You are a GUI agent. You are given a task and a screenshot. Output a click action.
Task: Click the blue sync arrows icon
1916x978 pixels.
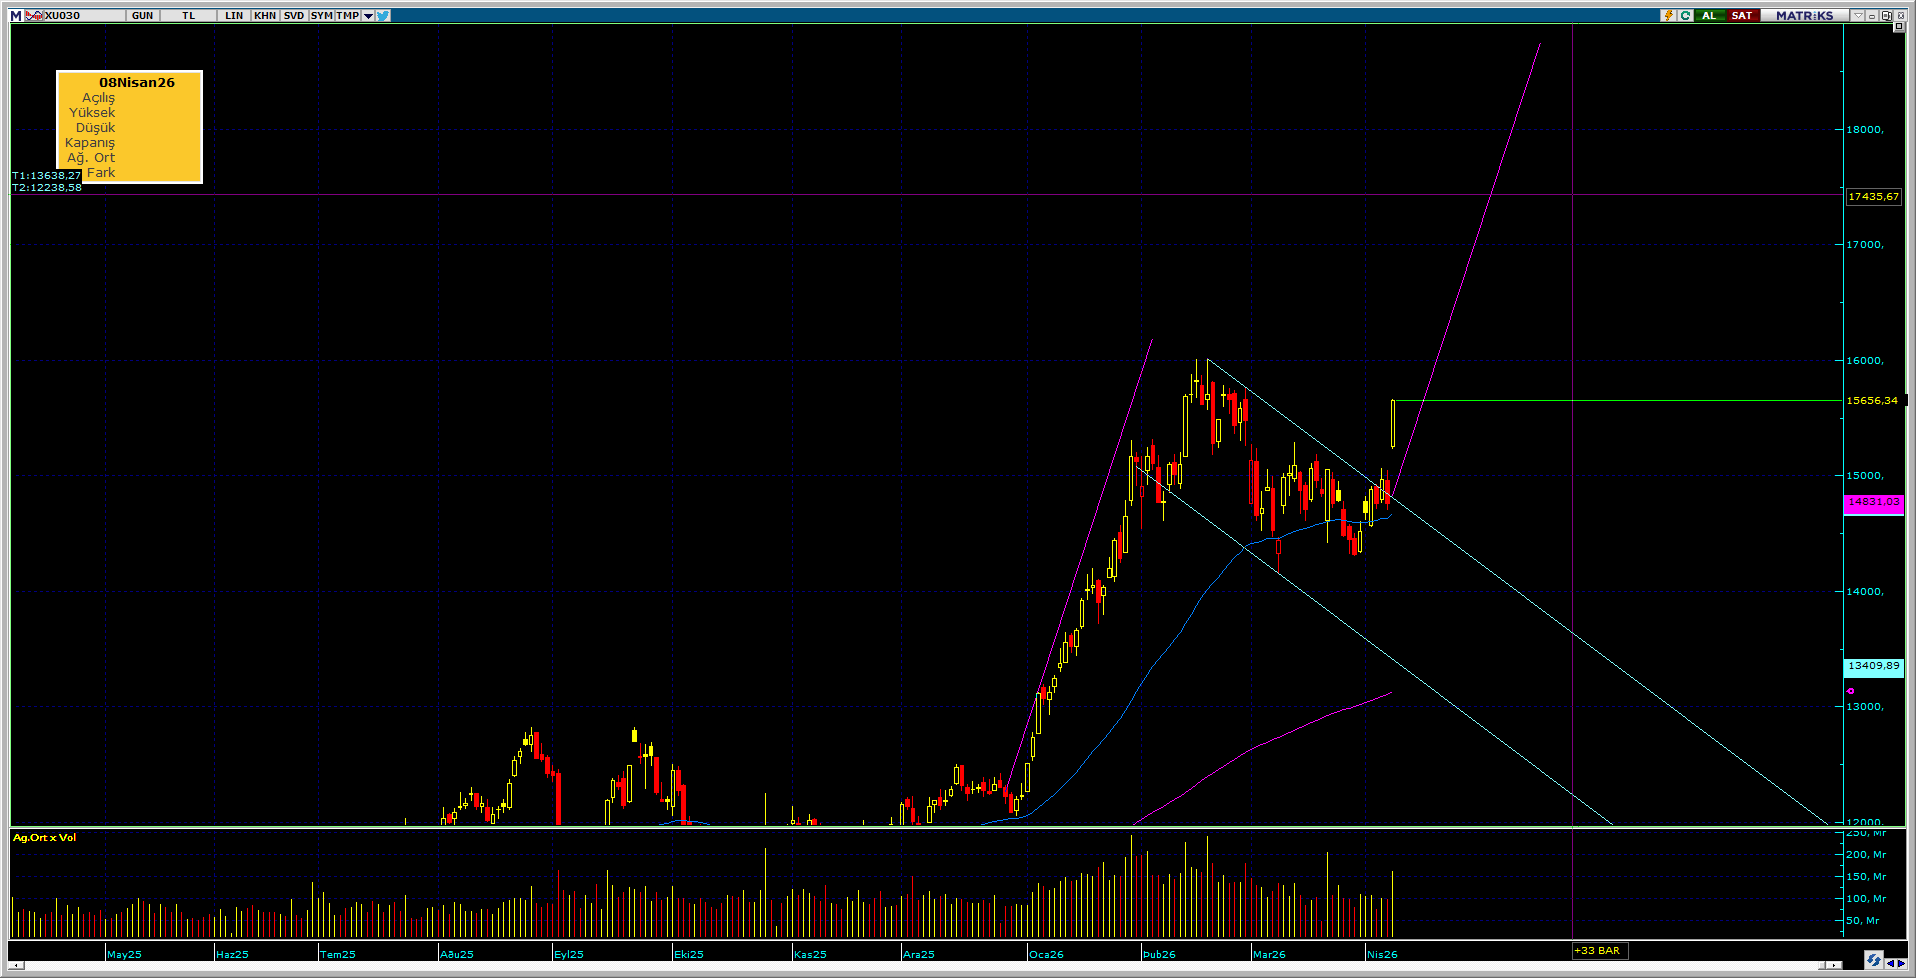[x=1873, y=960]
